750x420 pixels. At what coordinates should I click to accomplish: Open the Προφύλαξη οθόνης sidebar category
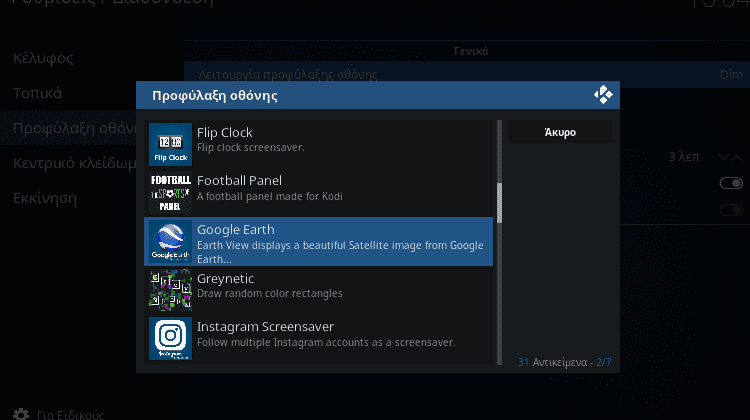pyautogui.click(x=68, y=128)
